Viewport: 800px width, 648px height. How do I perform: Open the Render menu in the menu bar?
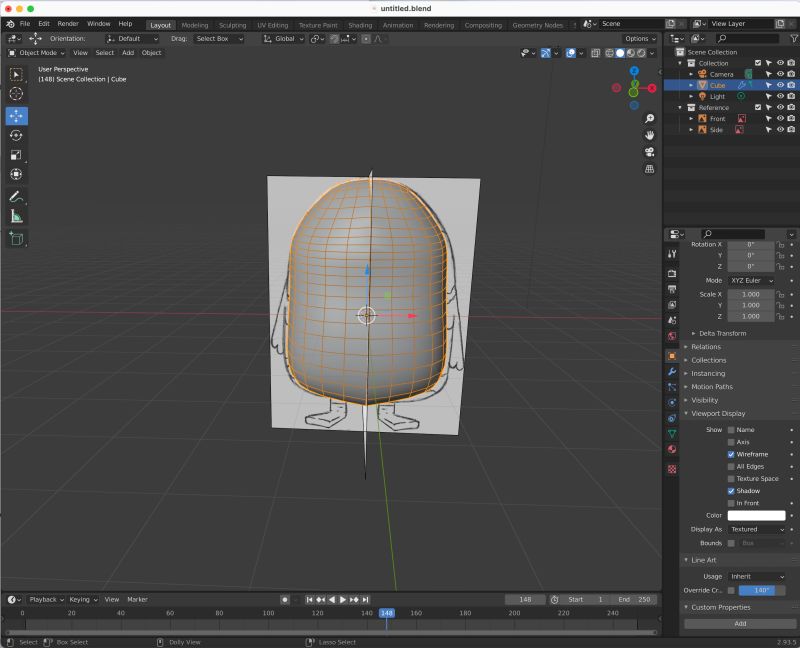pyautogui.click(x=68, y=23)
